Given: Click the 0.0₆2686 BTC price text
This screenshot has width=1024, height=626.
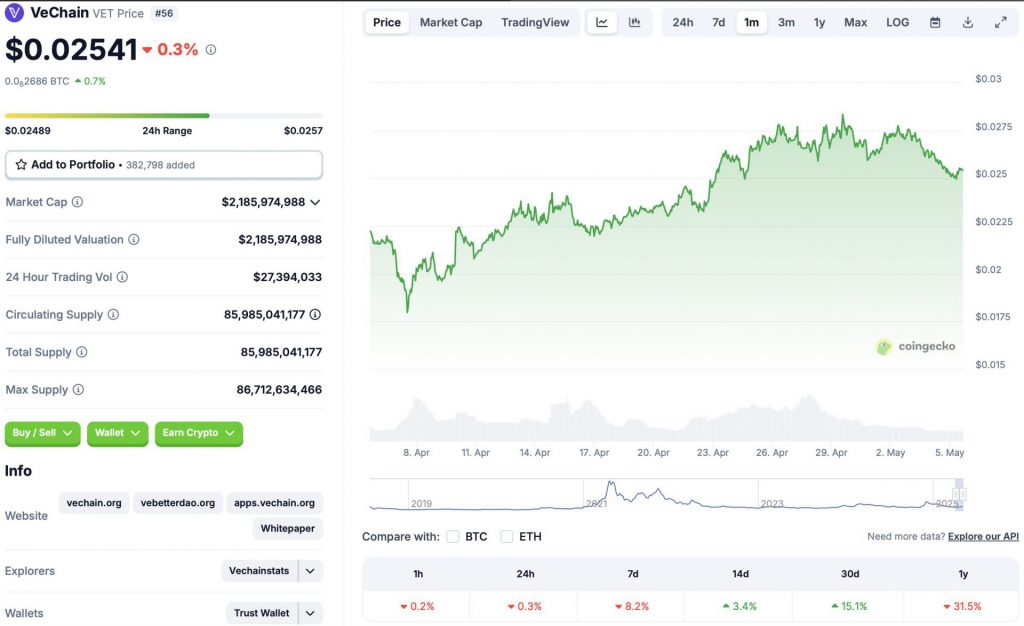Looking at the screenshot, I should click(x=37, y=82).
